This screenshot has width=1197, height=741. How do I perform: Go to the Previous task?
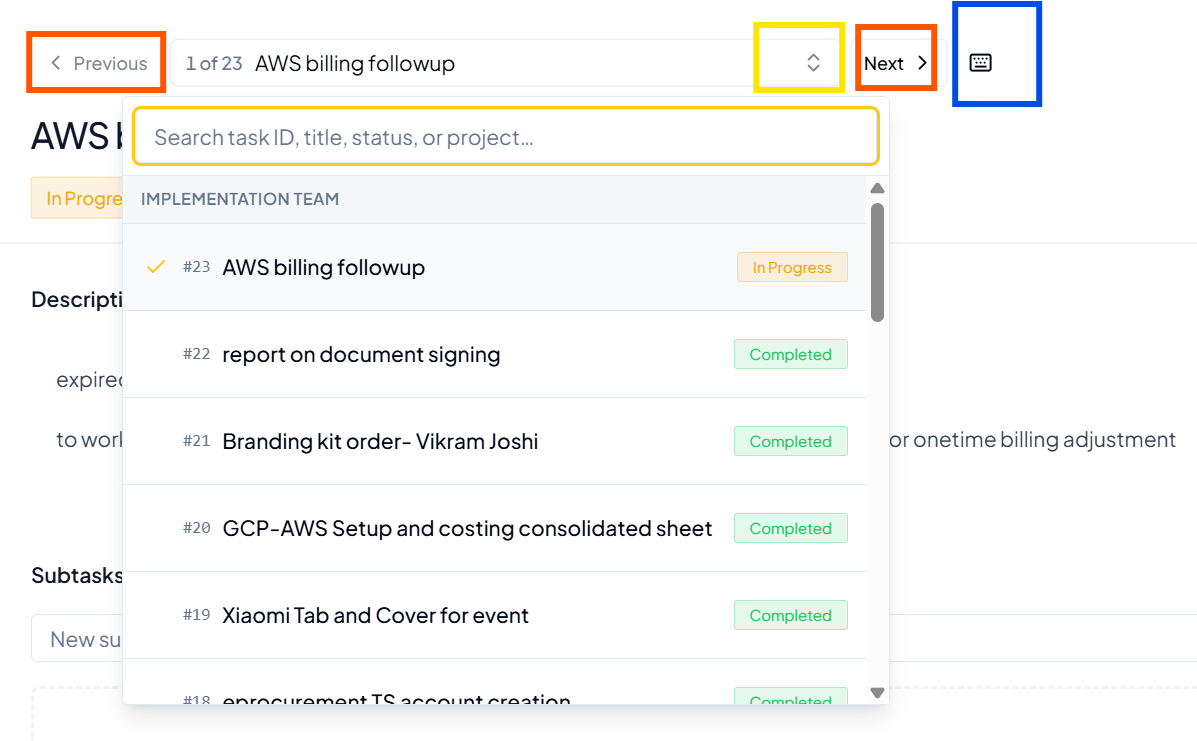pyautogui.click(x=97, y=63)
